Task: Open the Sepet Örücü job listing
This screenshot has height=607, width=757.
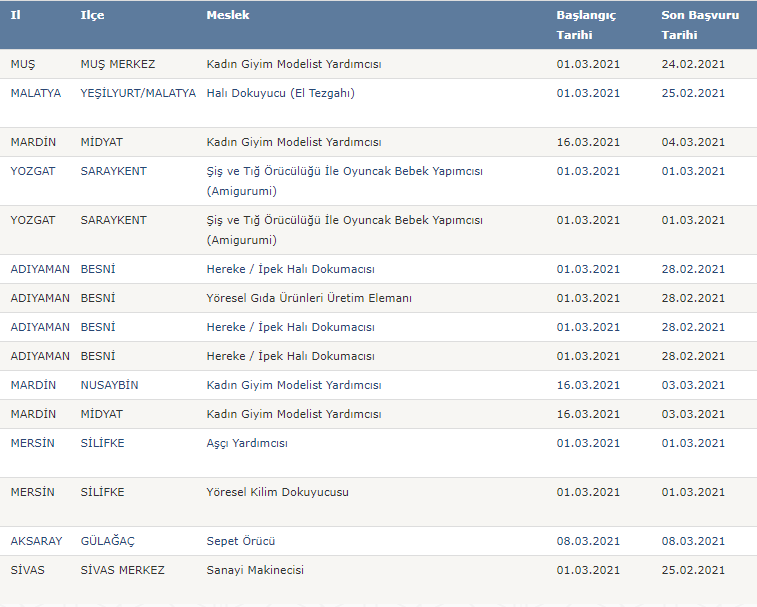Action: [241, 541]
